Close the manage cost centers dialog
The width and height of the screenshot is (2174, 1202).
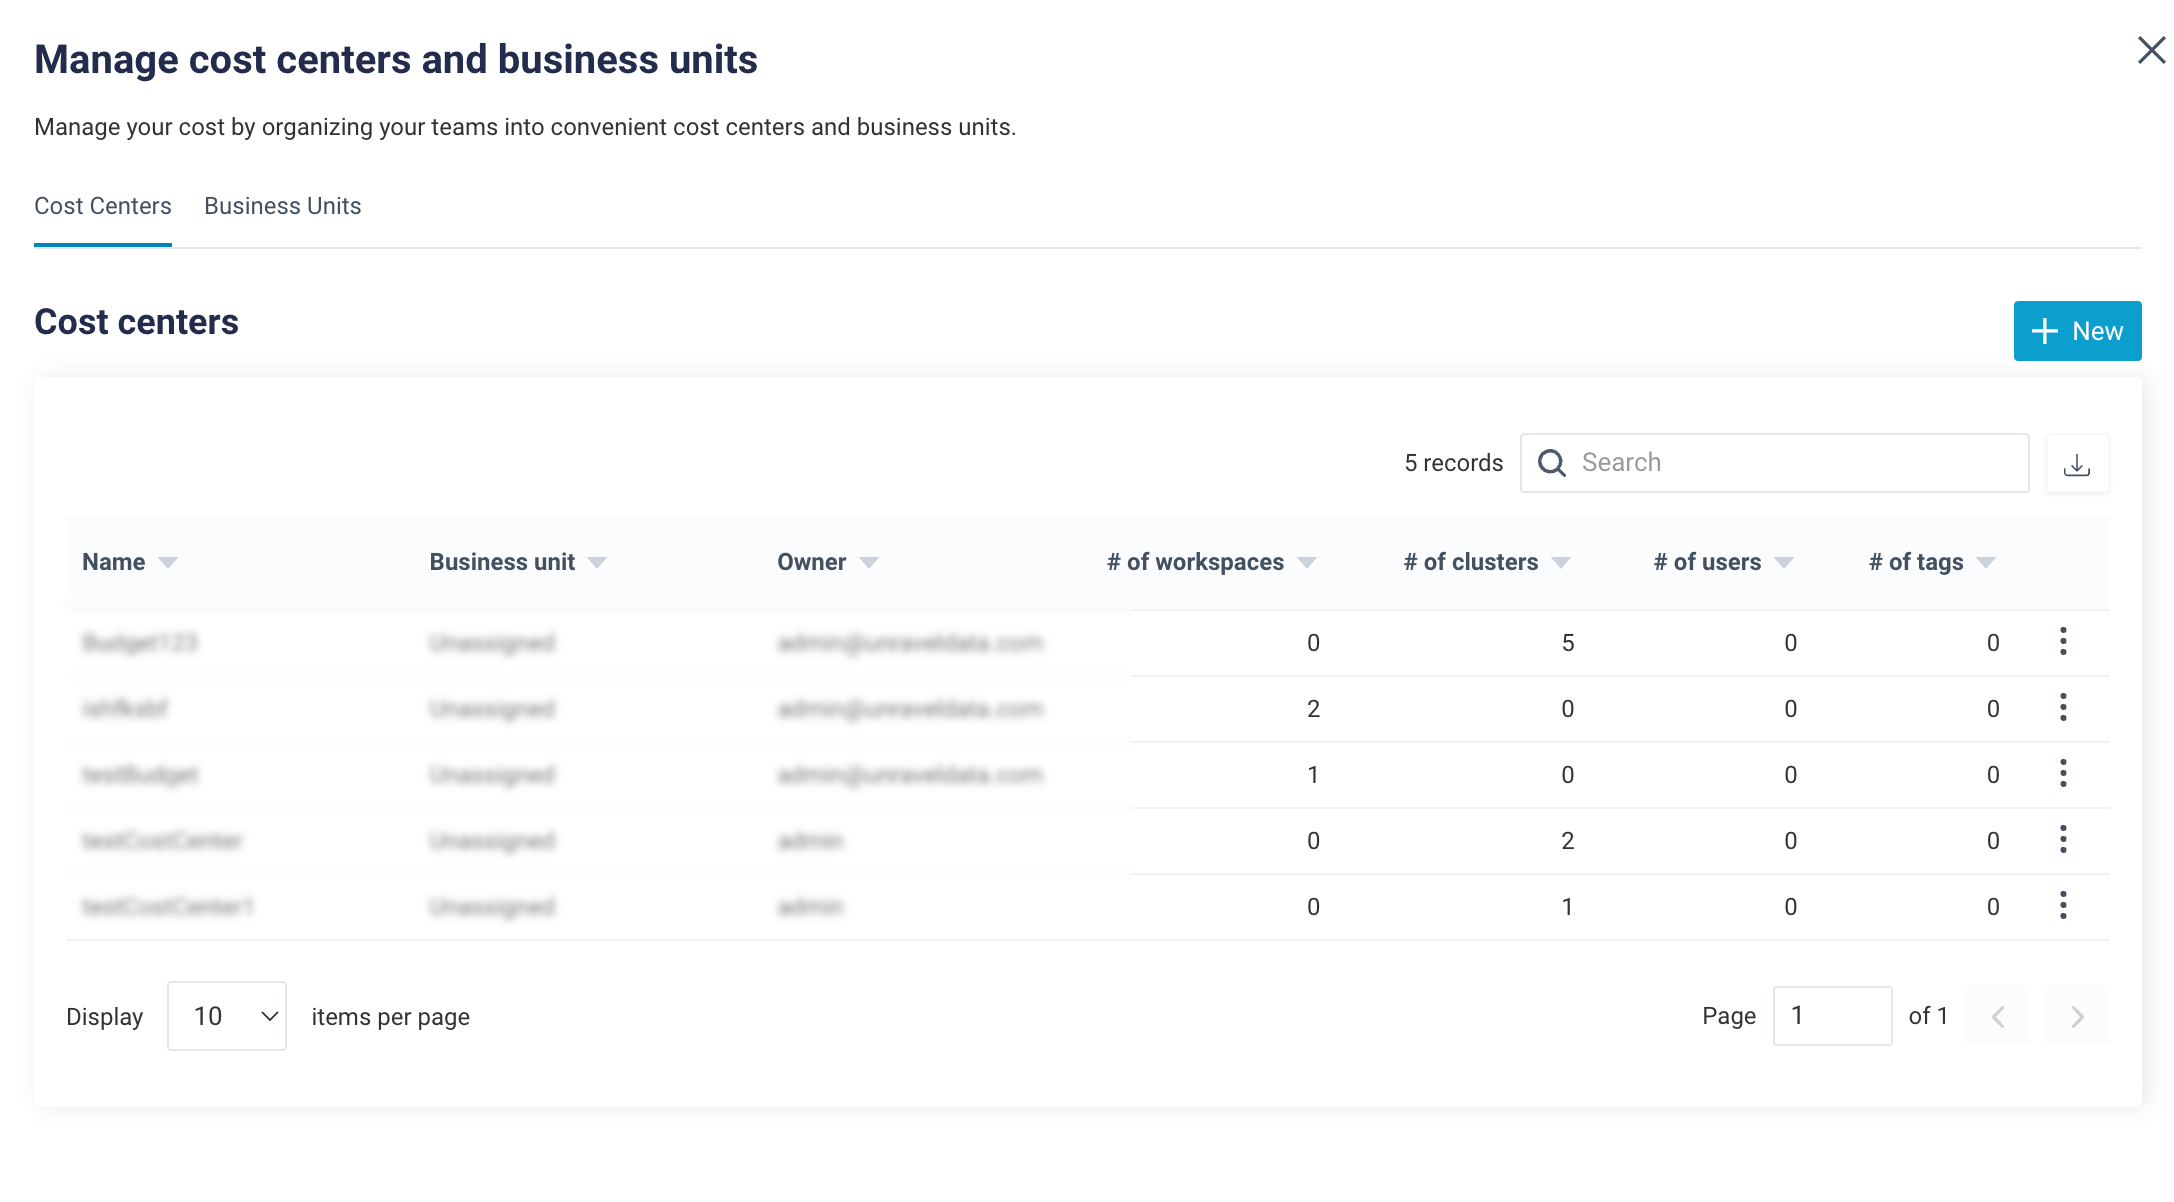(2151, 50)
